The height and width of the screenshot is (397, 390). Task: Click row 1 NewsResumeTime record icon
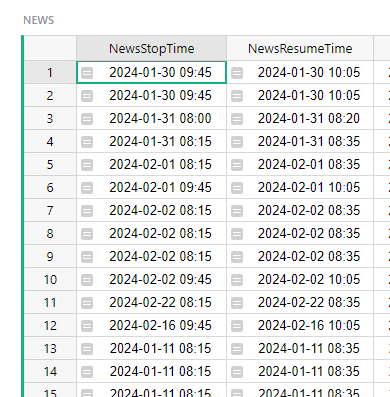tap(237, 73)
